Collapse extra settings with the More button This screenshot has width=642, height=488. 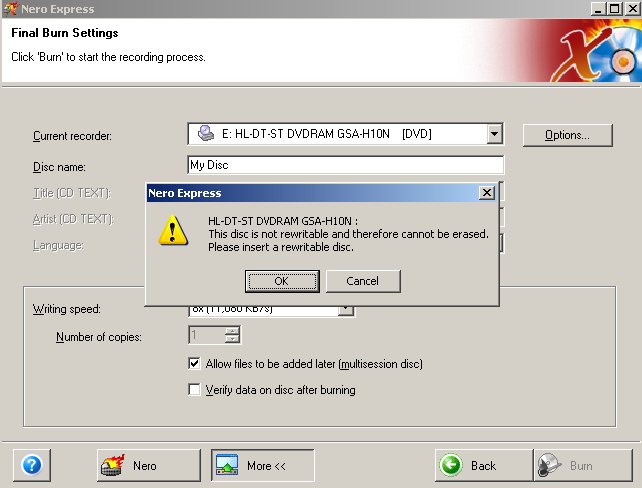click(262, 465)
